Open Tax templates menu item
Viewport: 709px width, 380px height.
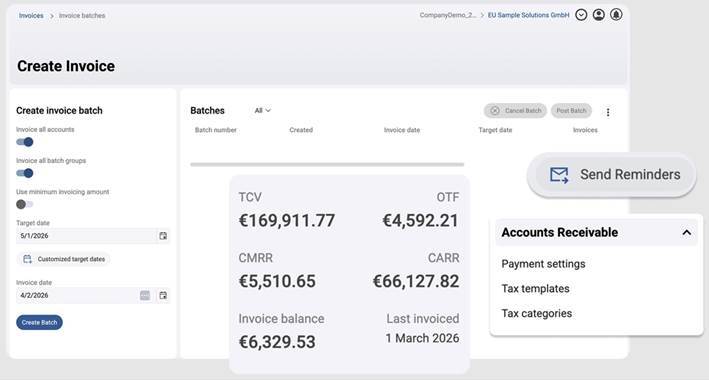[535, 289]
